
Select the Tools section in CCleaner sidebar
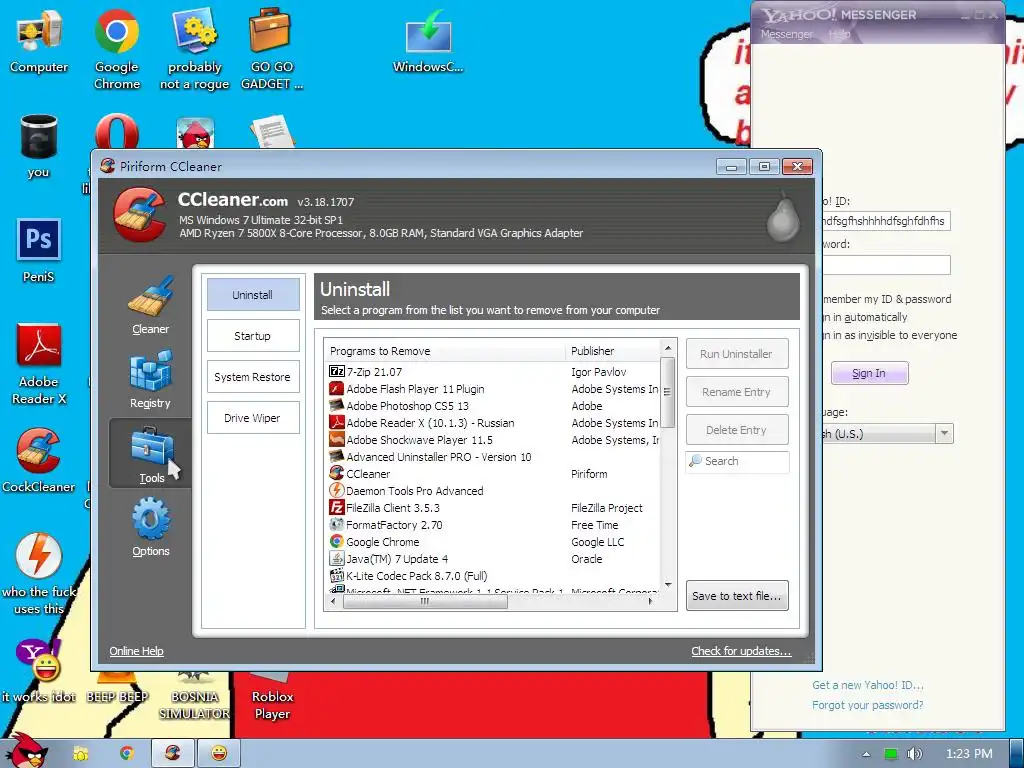[x=151, y=455]
